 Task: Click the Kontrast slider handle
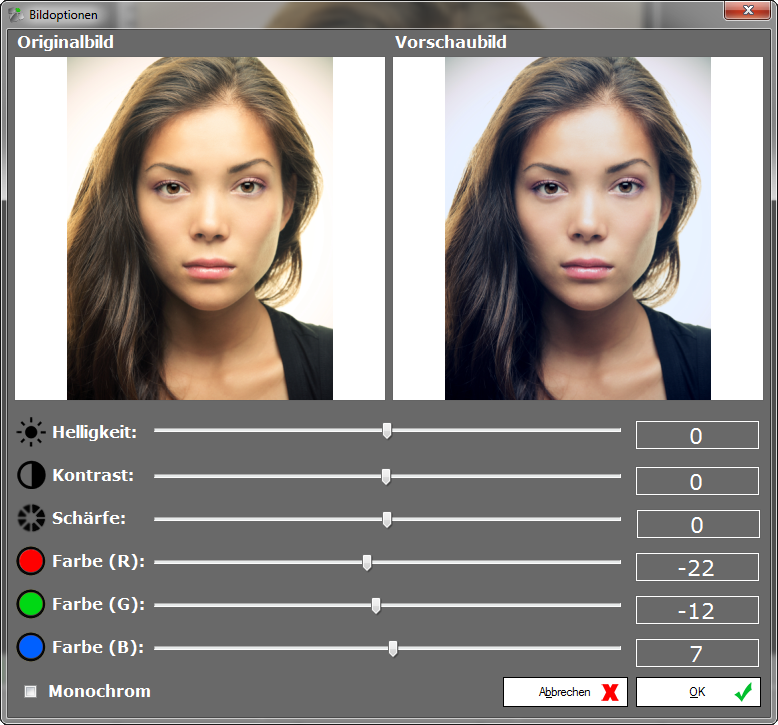[386, 476]
